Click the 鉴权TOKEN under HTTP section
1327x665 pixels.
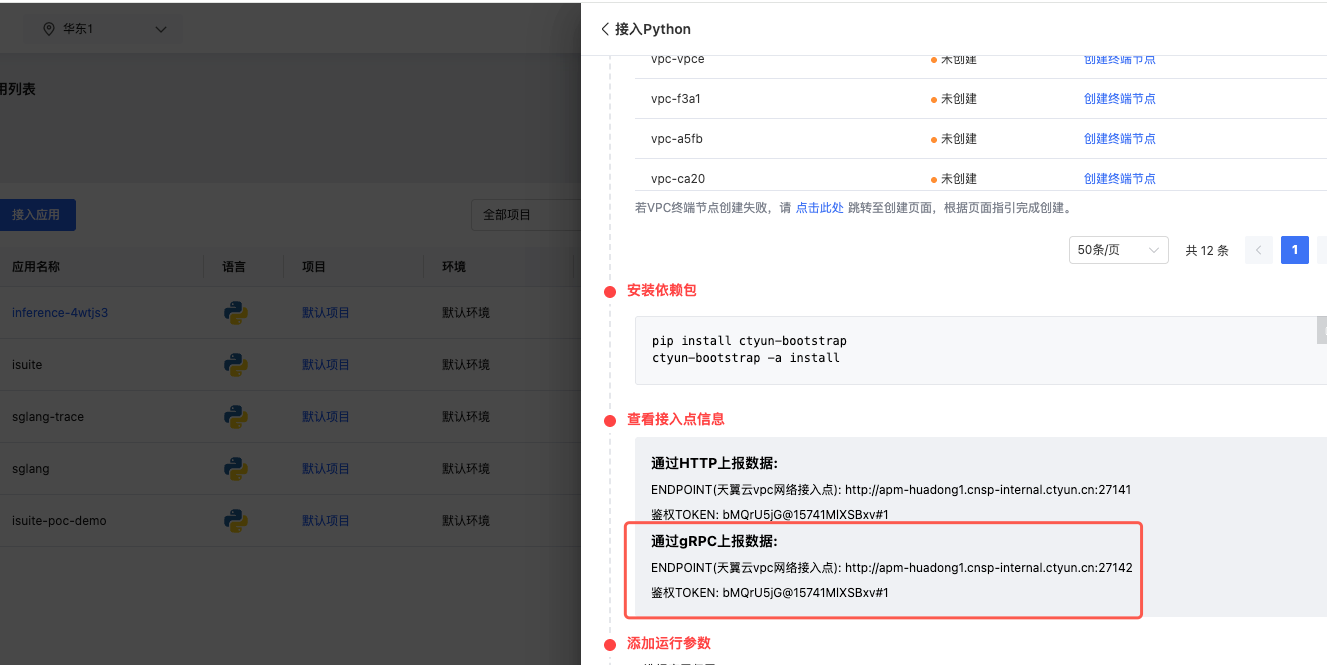[770, 515]
